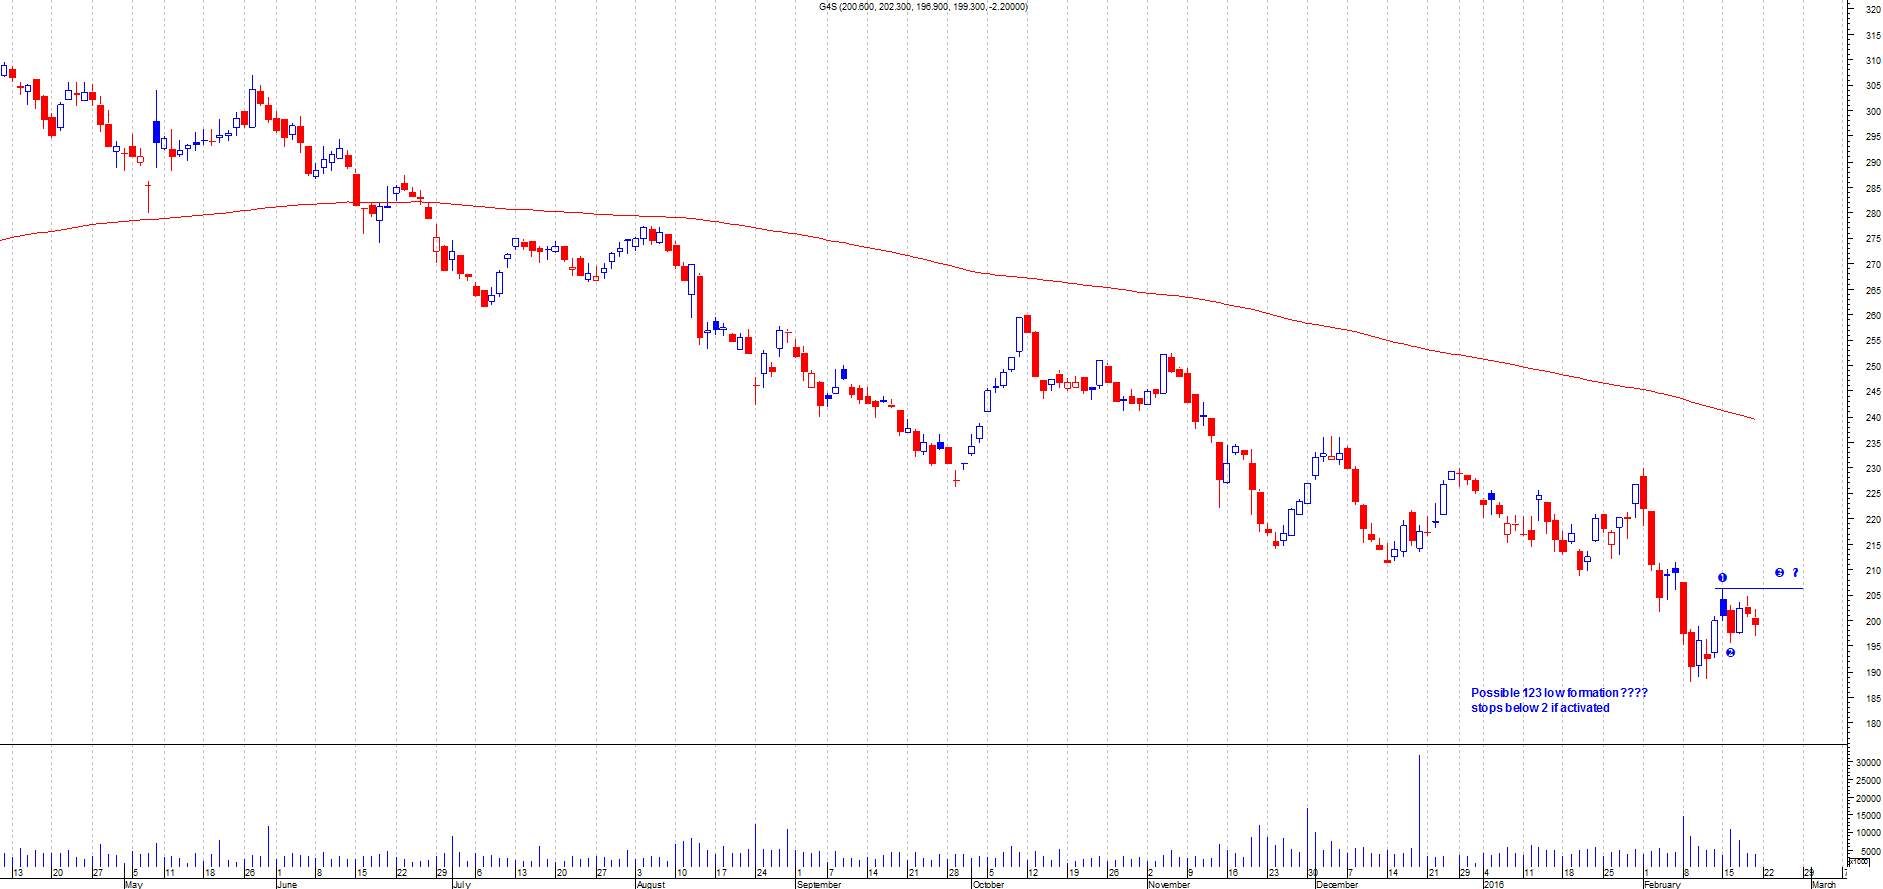Click the 180 price axis label
Screen dimensions: 1883x889
coord(1872,724)
